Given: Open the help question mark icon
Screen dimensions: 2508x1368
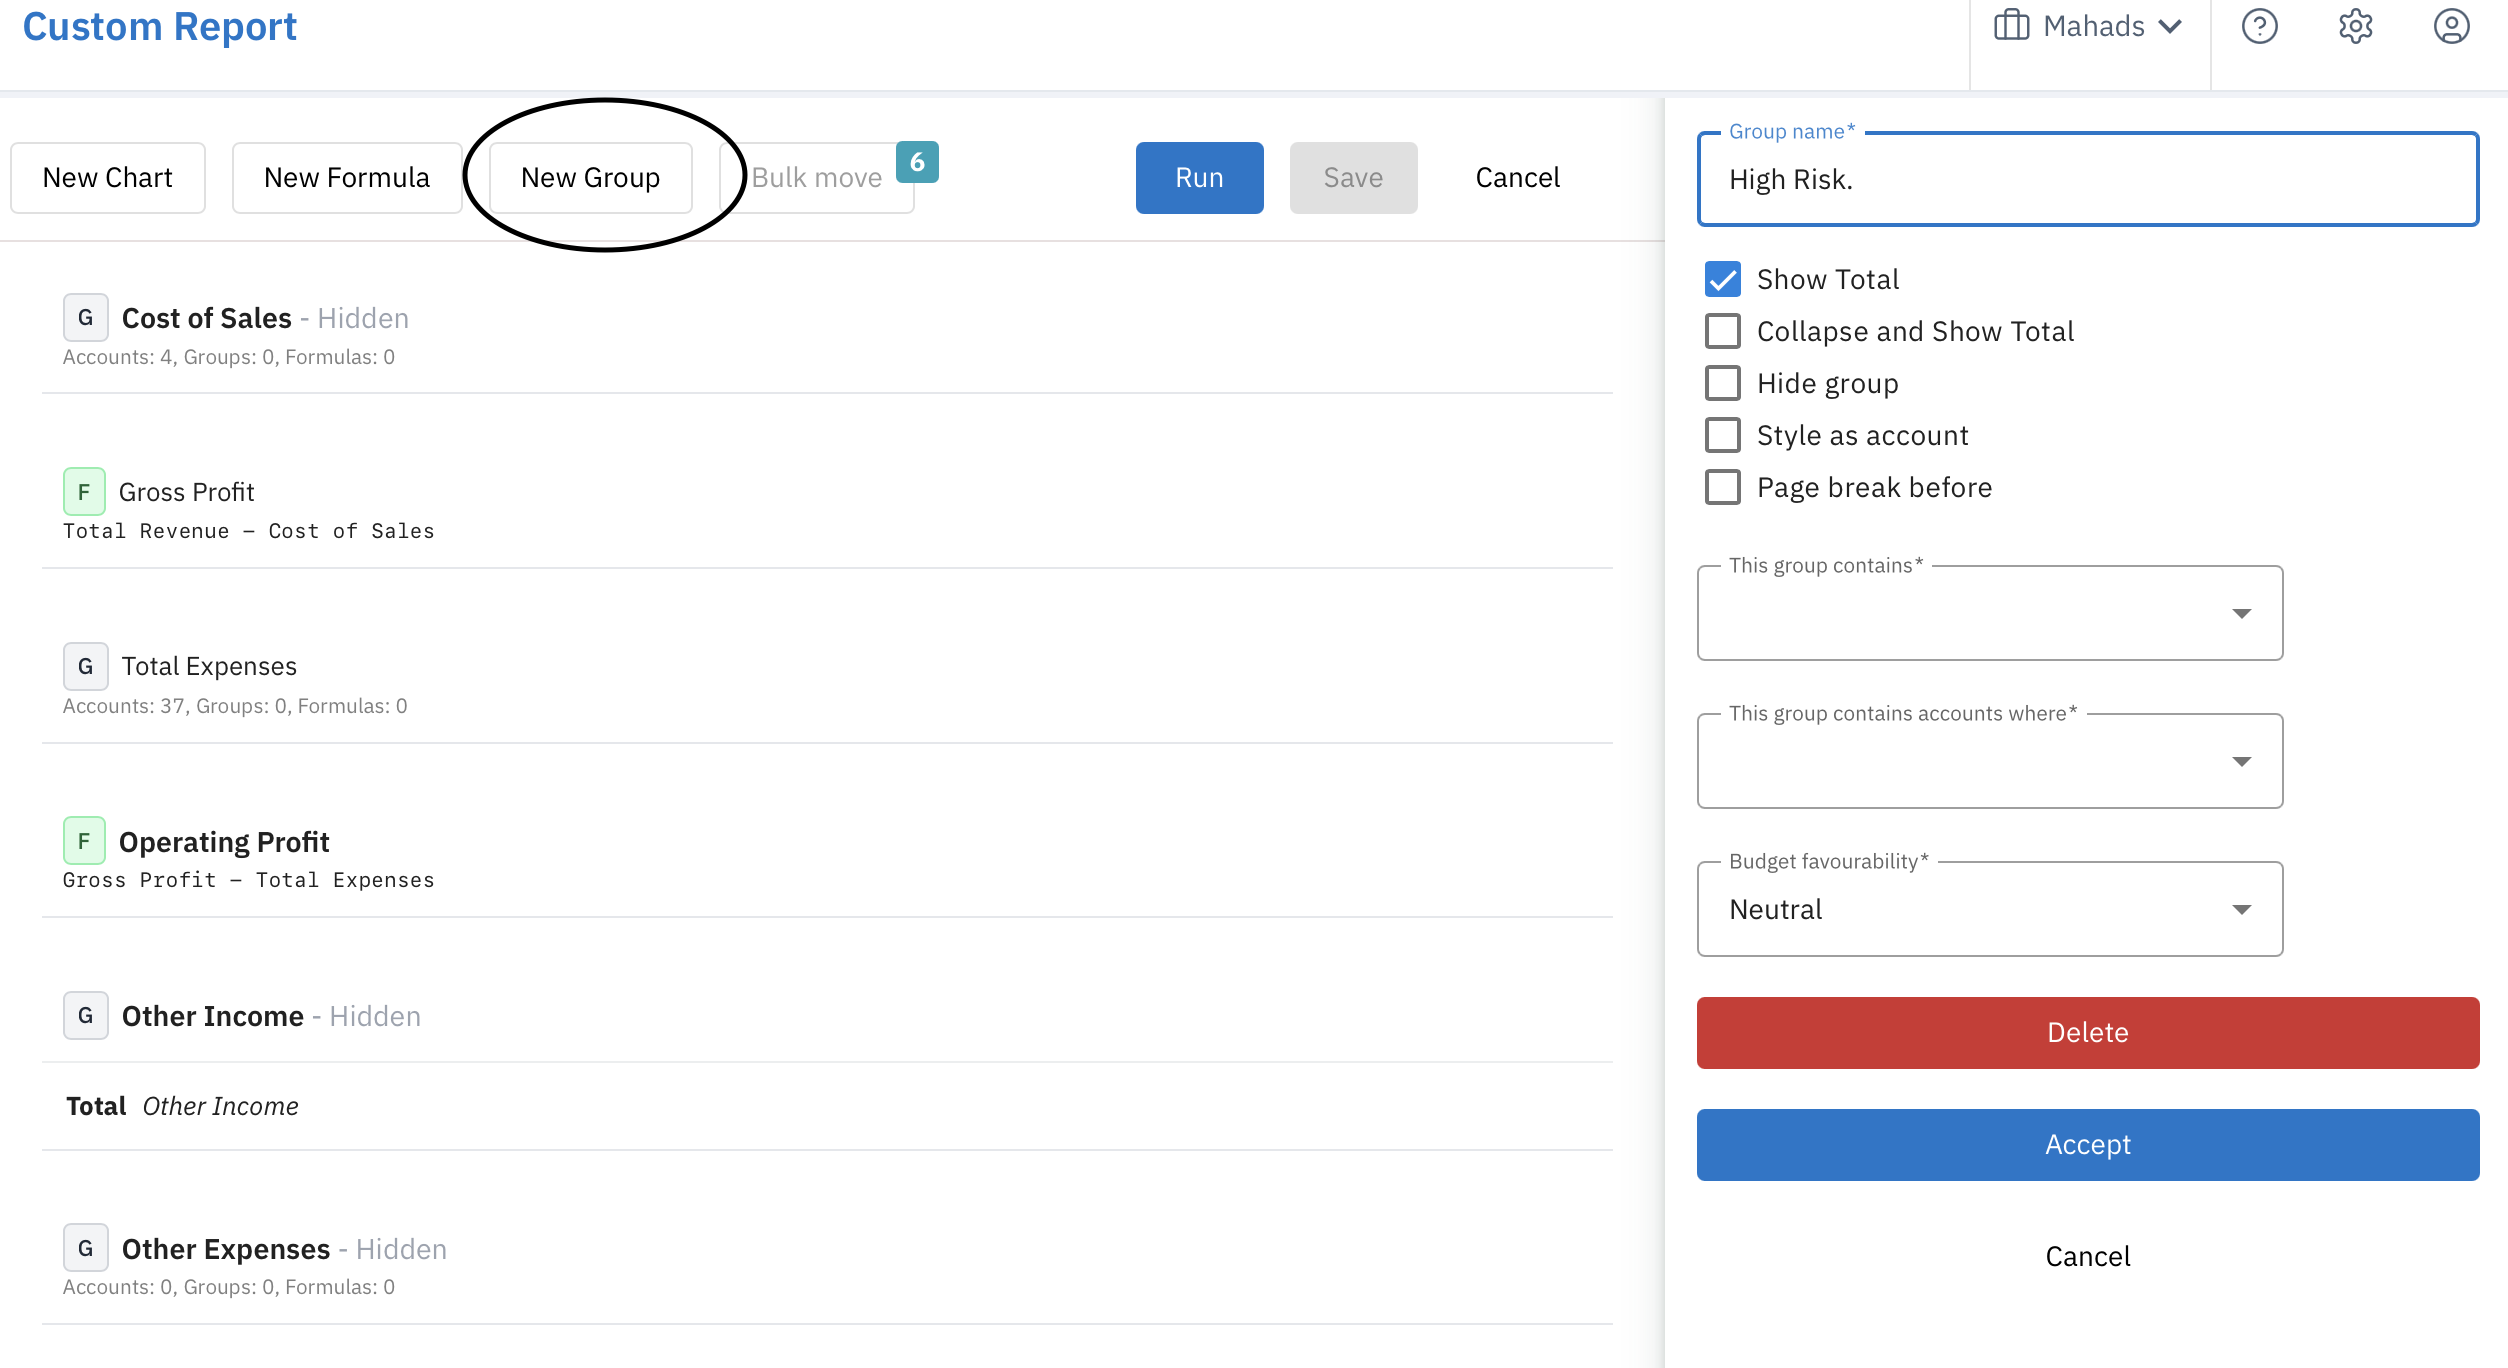Looking at the screenshot, I should tap(2259, 26).
